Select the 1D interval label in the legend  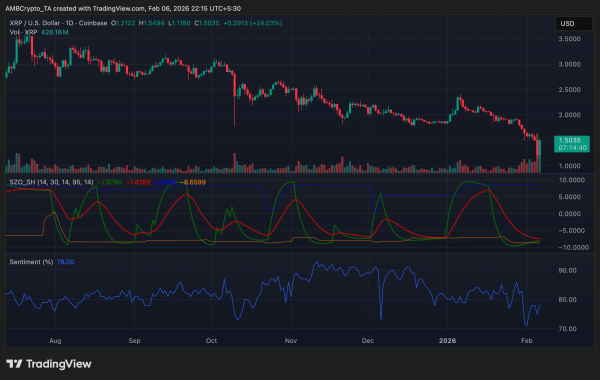(69, 23)
